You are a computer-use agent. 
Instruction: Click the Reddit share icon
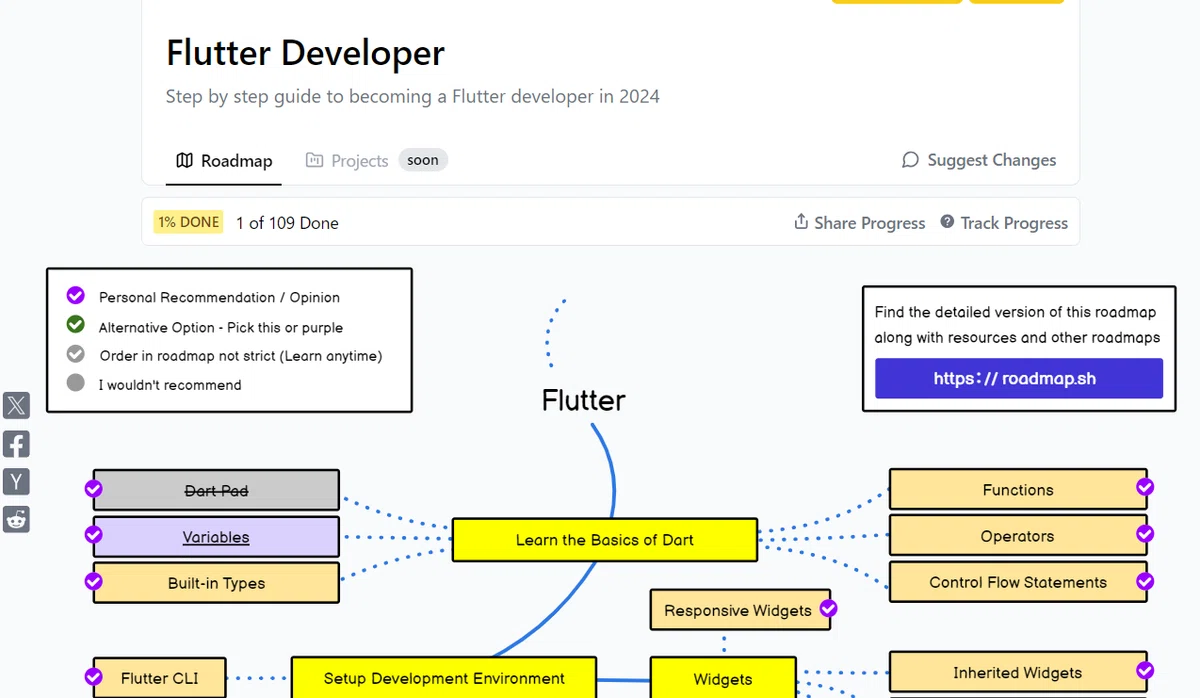pyautogui.click(x=16, y=519)
